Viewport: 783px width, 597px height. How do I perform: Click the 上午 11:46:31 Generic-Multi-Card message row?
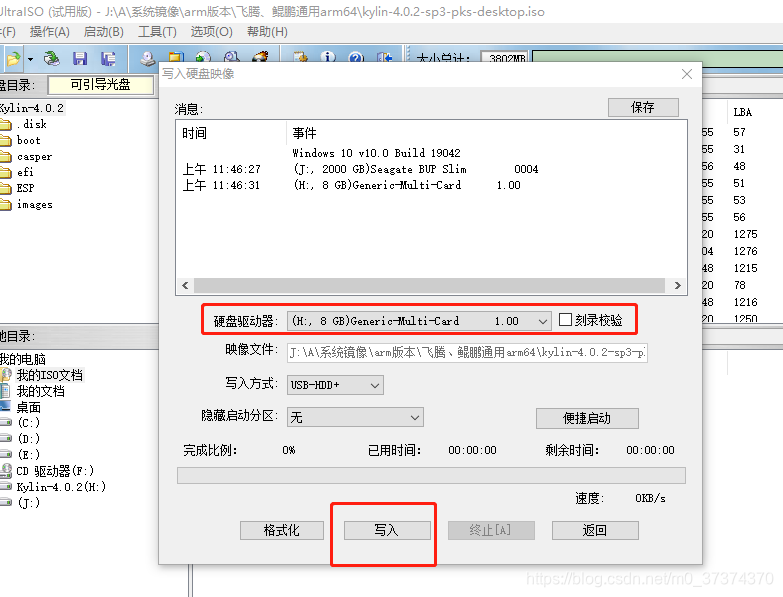coord(351,185)
